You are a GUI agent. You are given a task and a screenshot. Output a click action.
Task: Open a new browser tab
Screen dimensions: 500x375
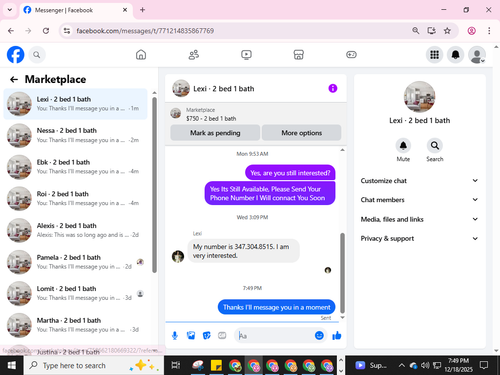pos(142,10)
